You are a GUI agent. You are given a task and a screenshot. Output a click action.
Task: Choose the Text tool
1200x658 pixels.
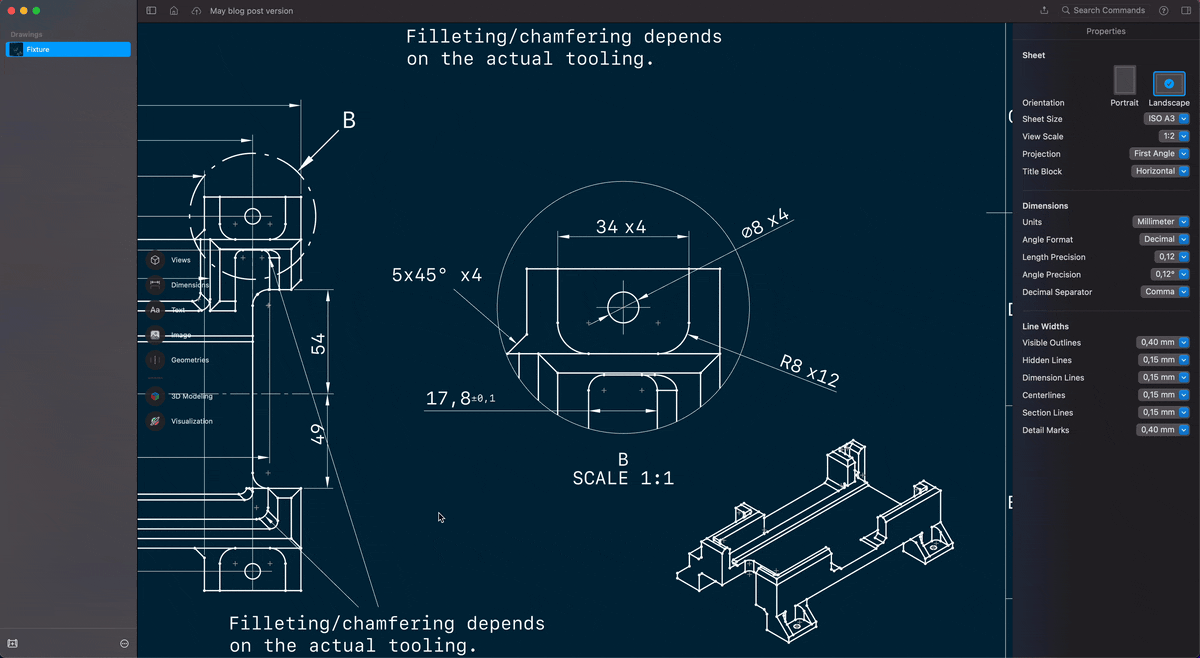[x=156, y=310]
